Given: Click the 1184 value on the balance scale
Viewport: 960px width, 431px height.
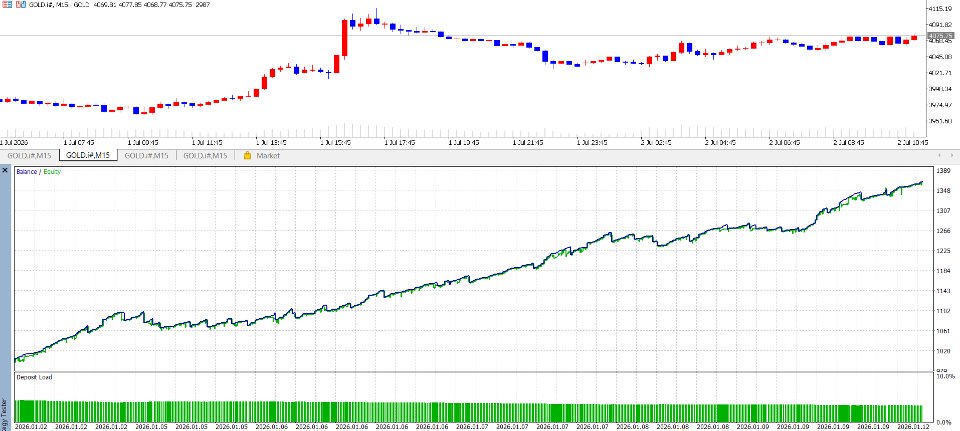Looking at the screenshot, I should click(943, 271).
